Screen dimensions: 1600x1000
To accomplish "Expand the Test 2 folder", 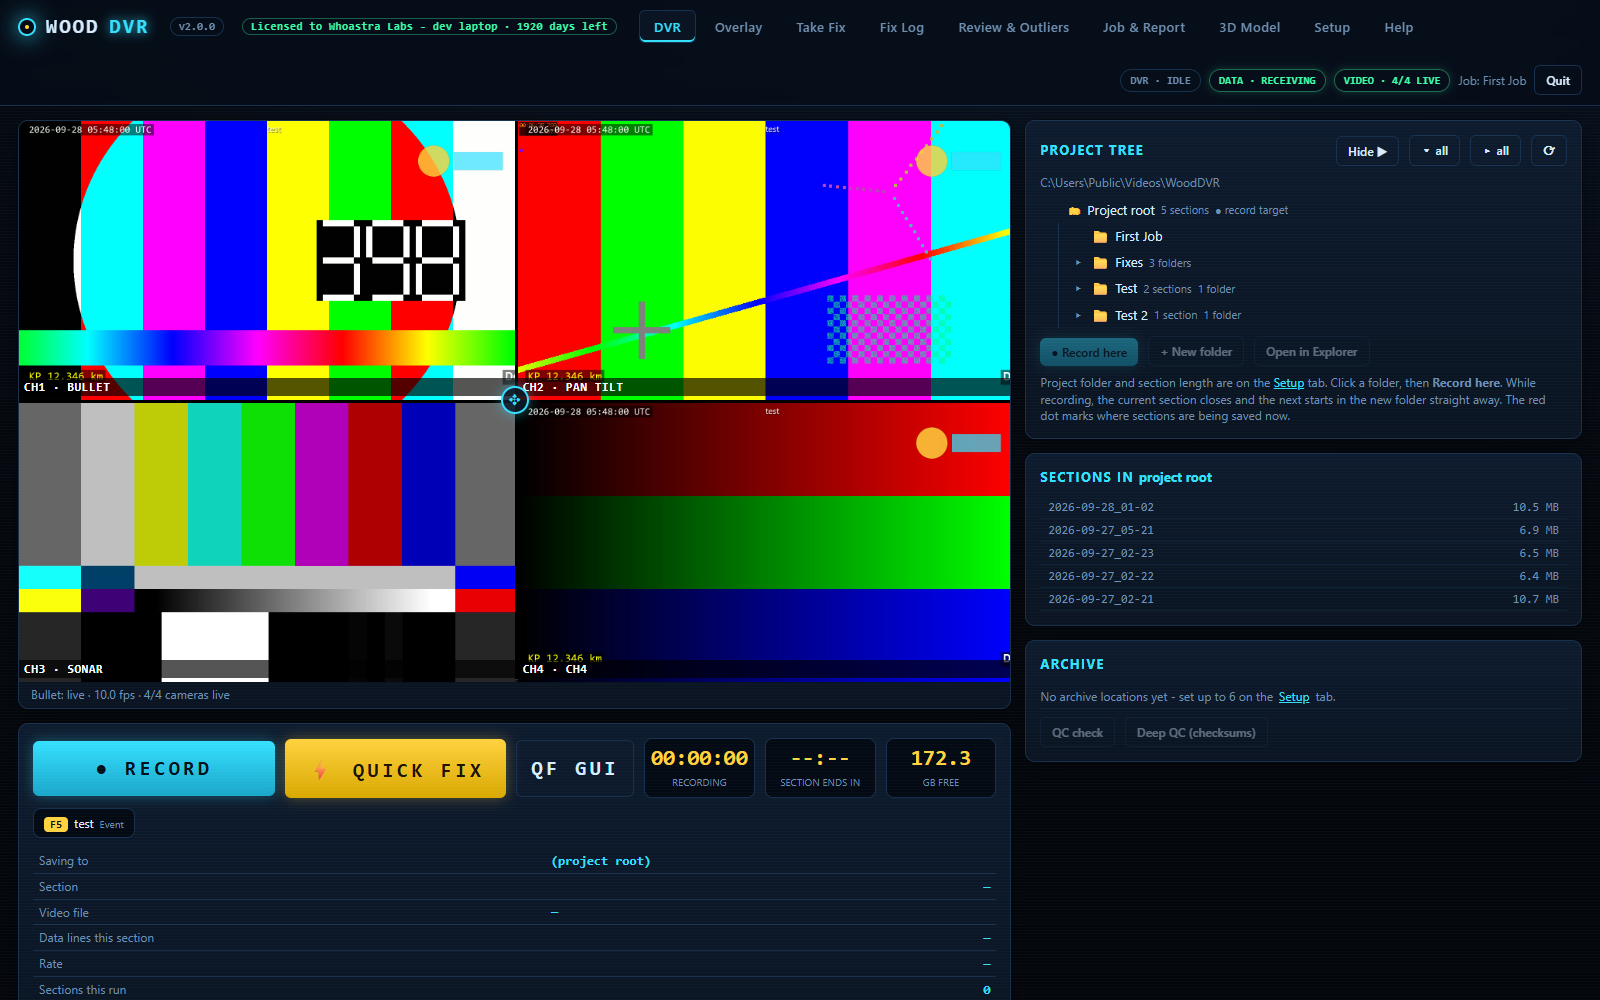I will pos(1078,315).
